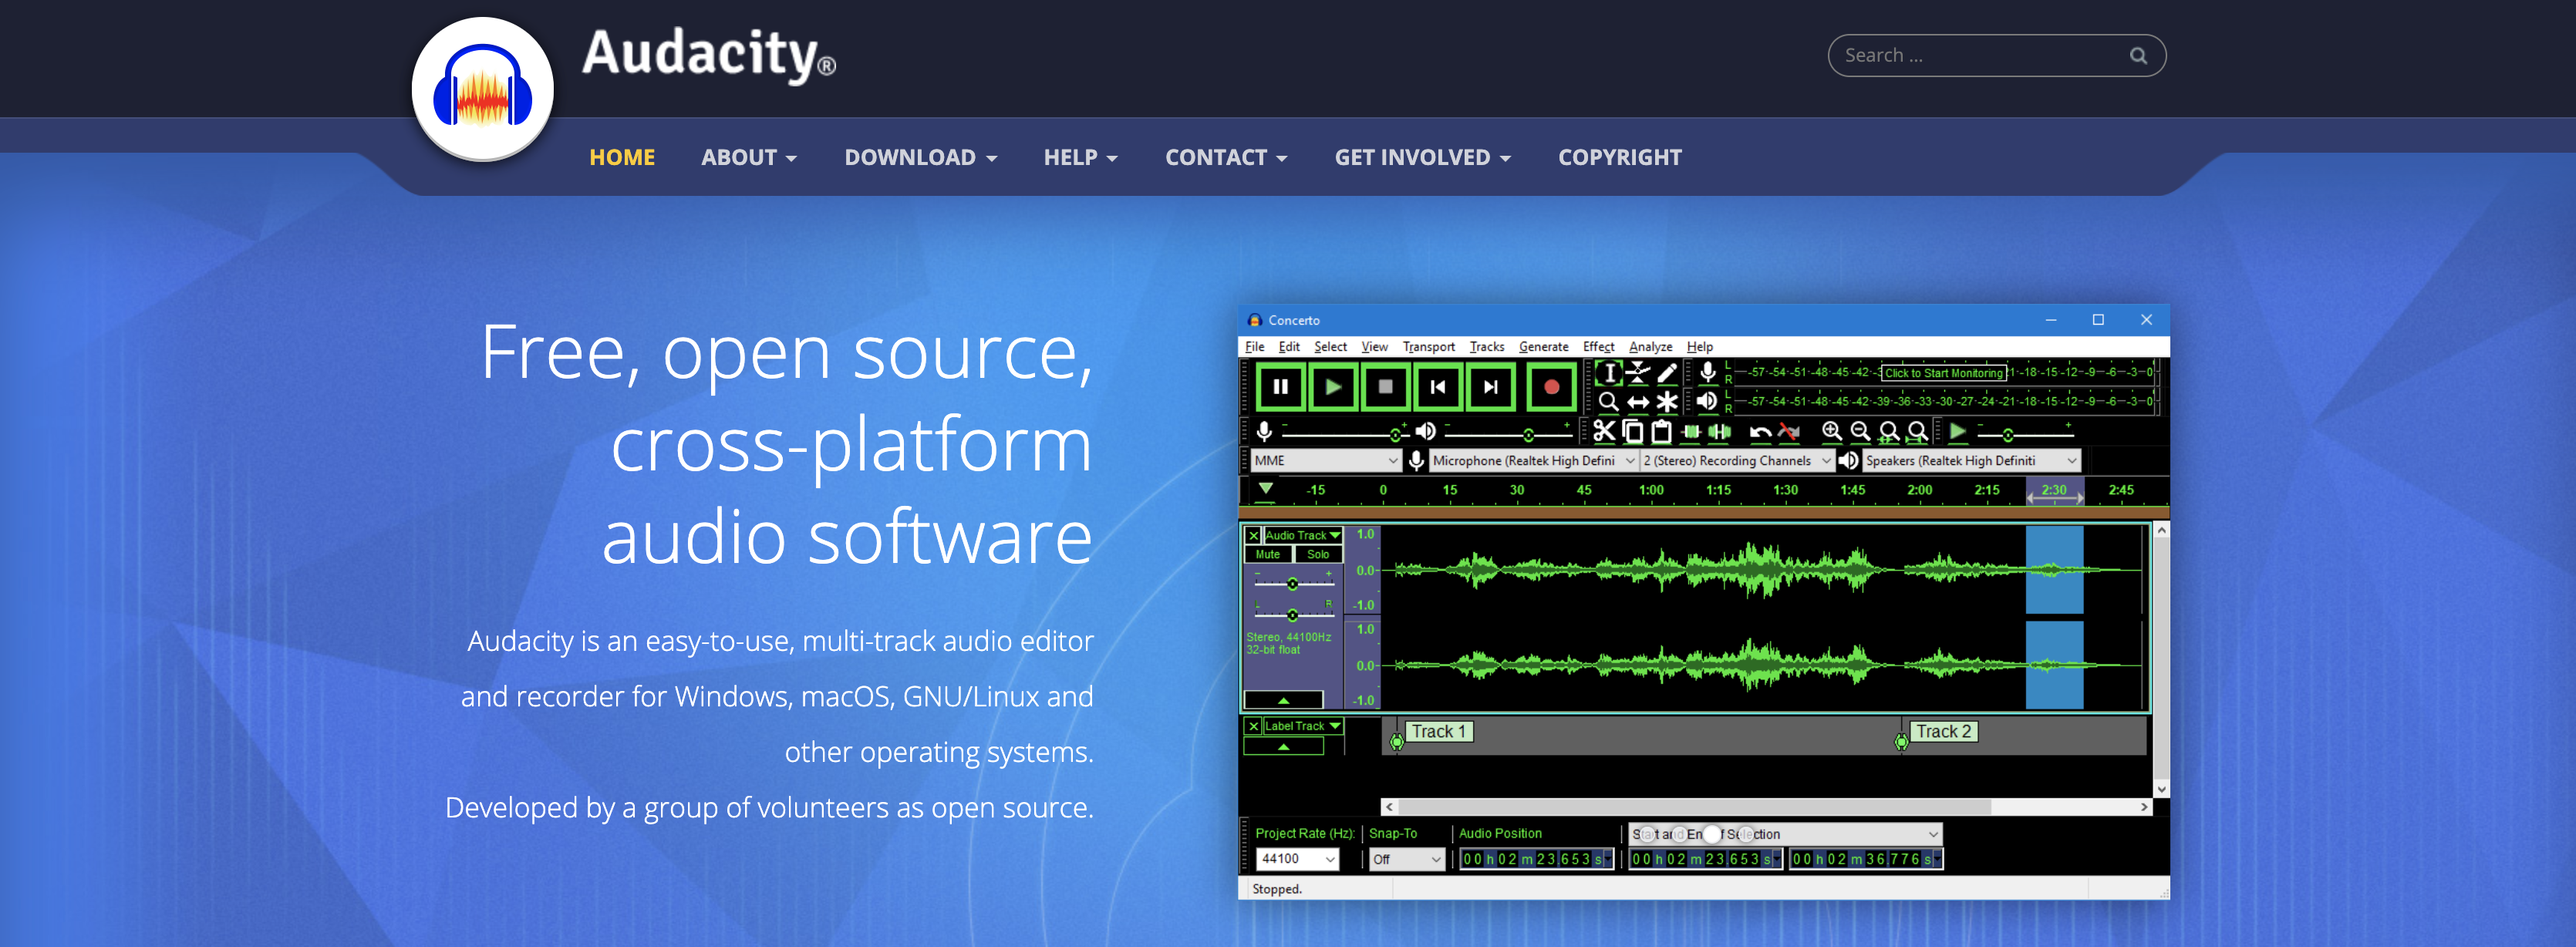2576x947 pixels.
Task: Open the GET INVOLVED navigation dropdown
Action: [1422, 158]
